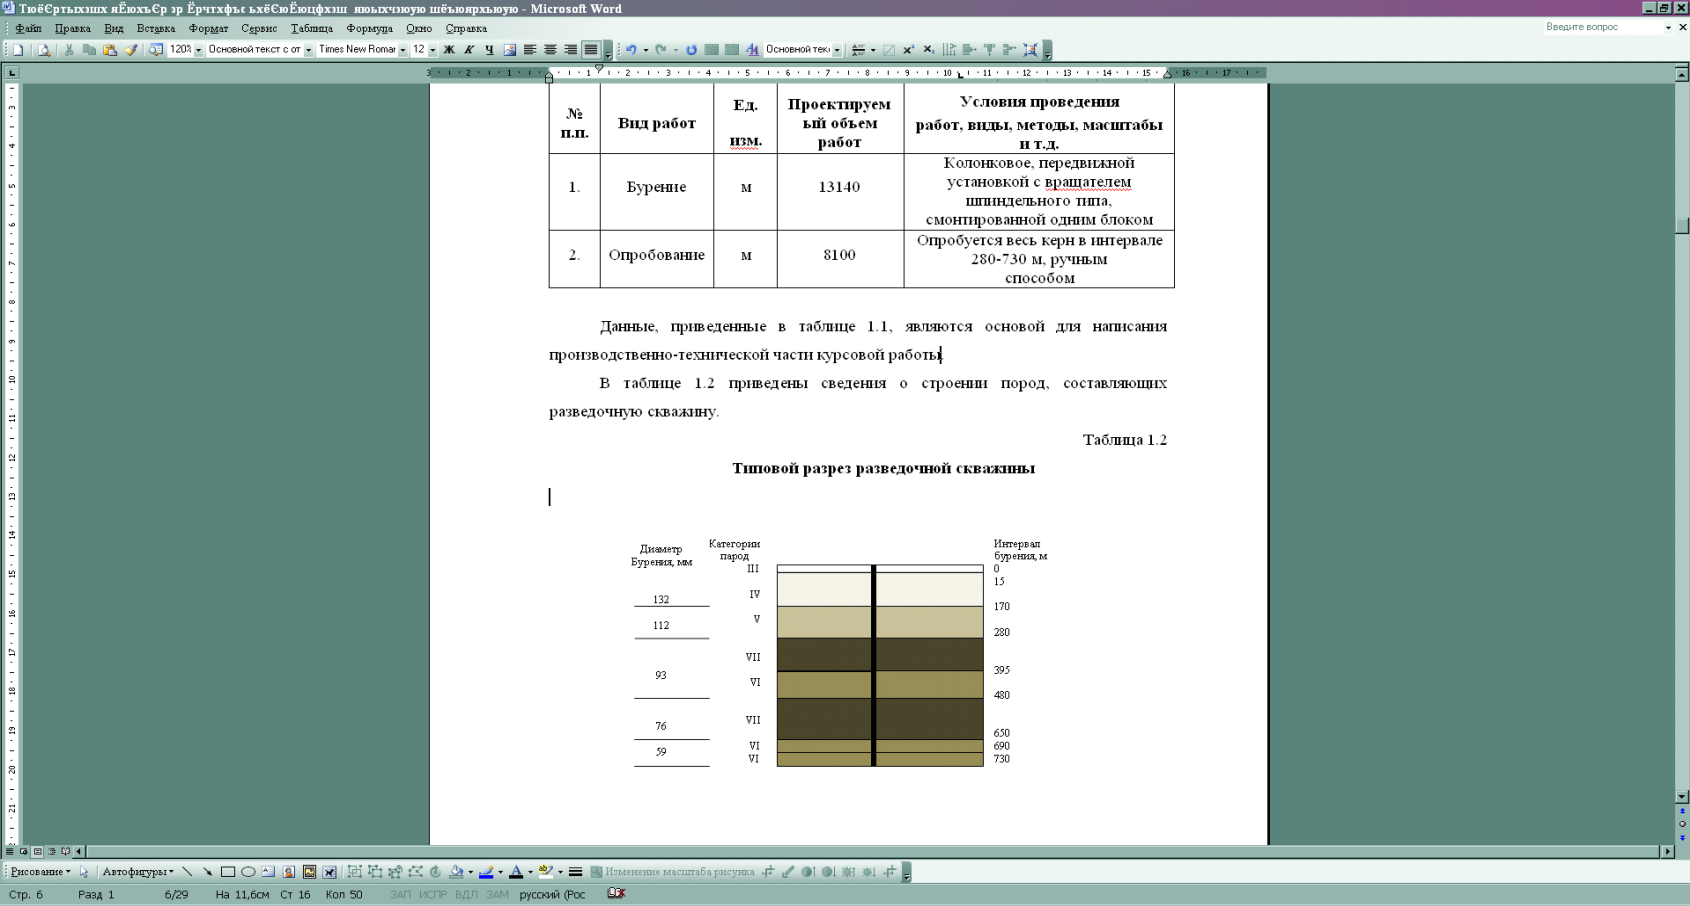
Task: Open the Формула menu
Action: click(x=369, y=28)
